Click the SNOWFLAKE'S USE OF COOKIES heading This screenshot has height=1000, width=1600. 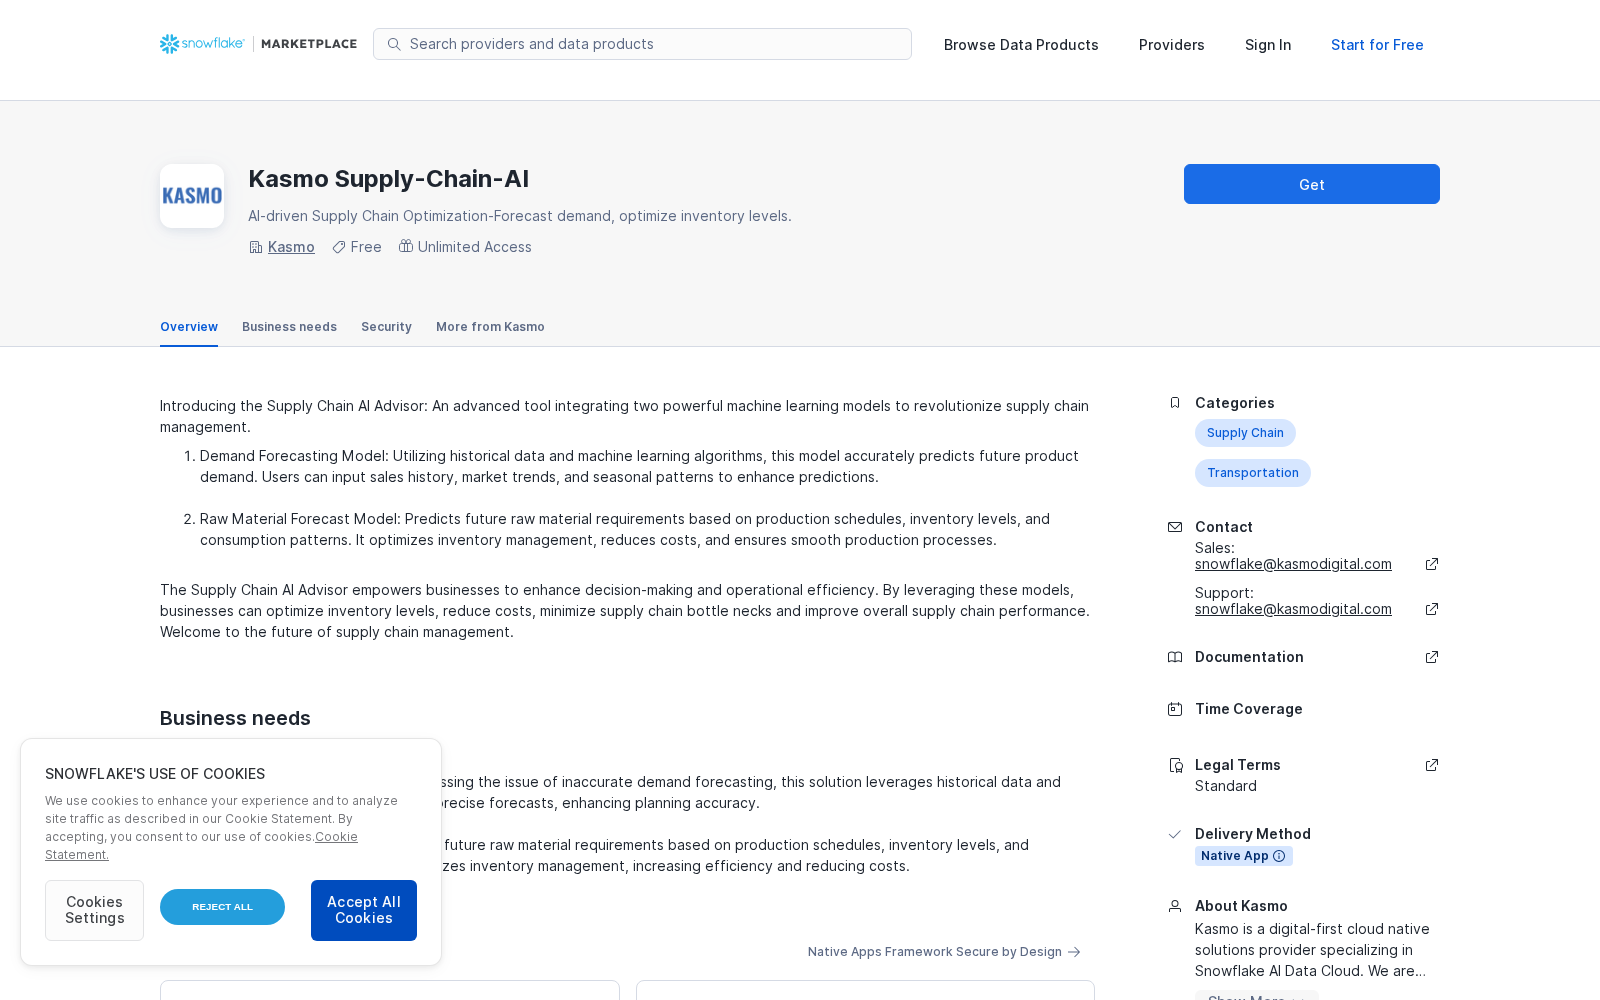click(x=155, y=774)
